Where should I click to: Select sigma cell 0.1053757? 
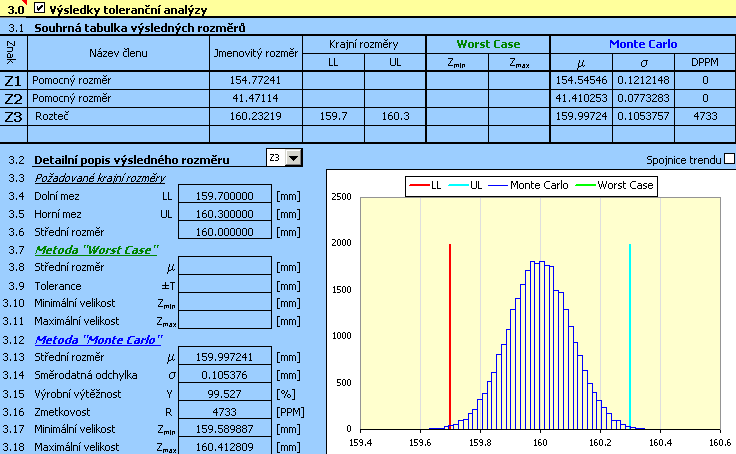click(x=643, y=116)
